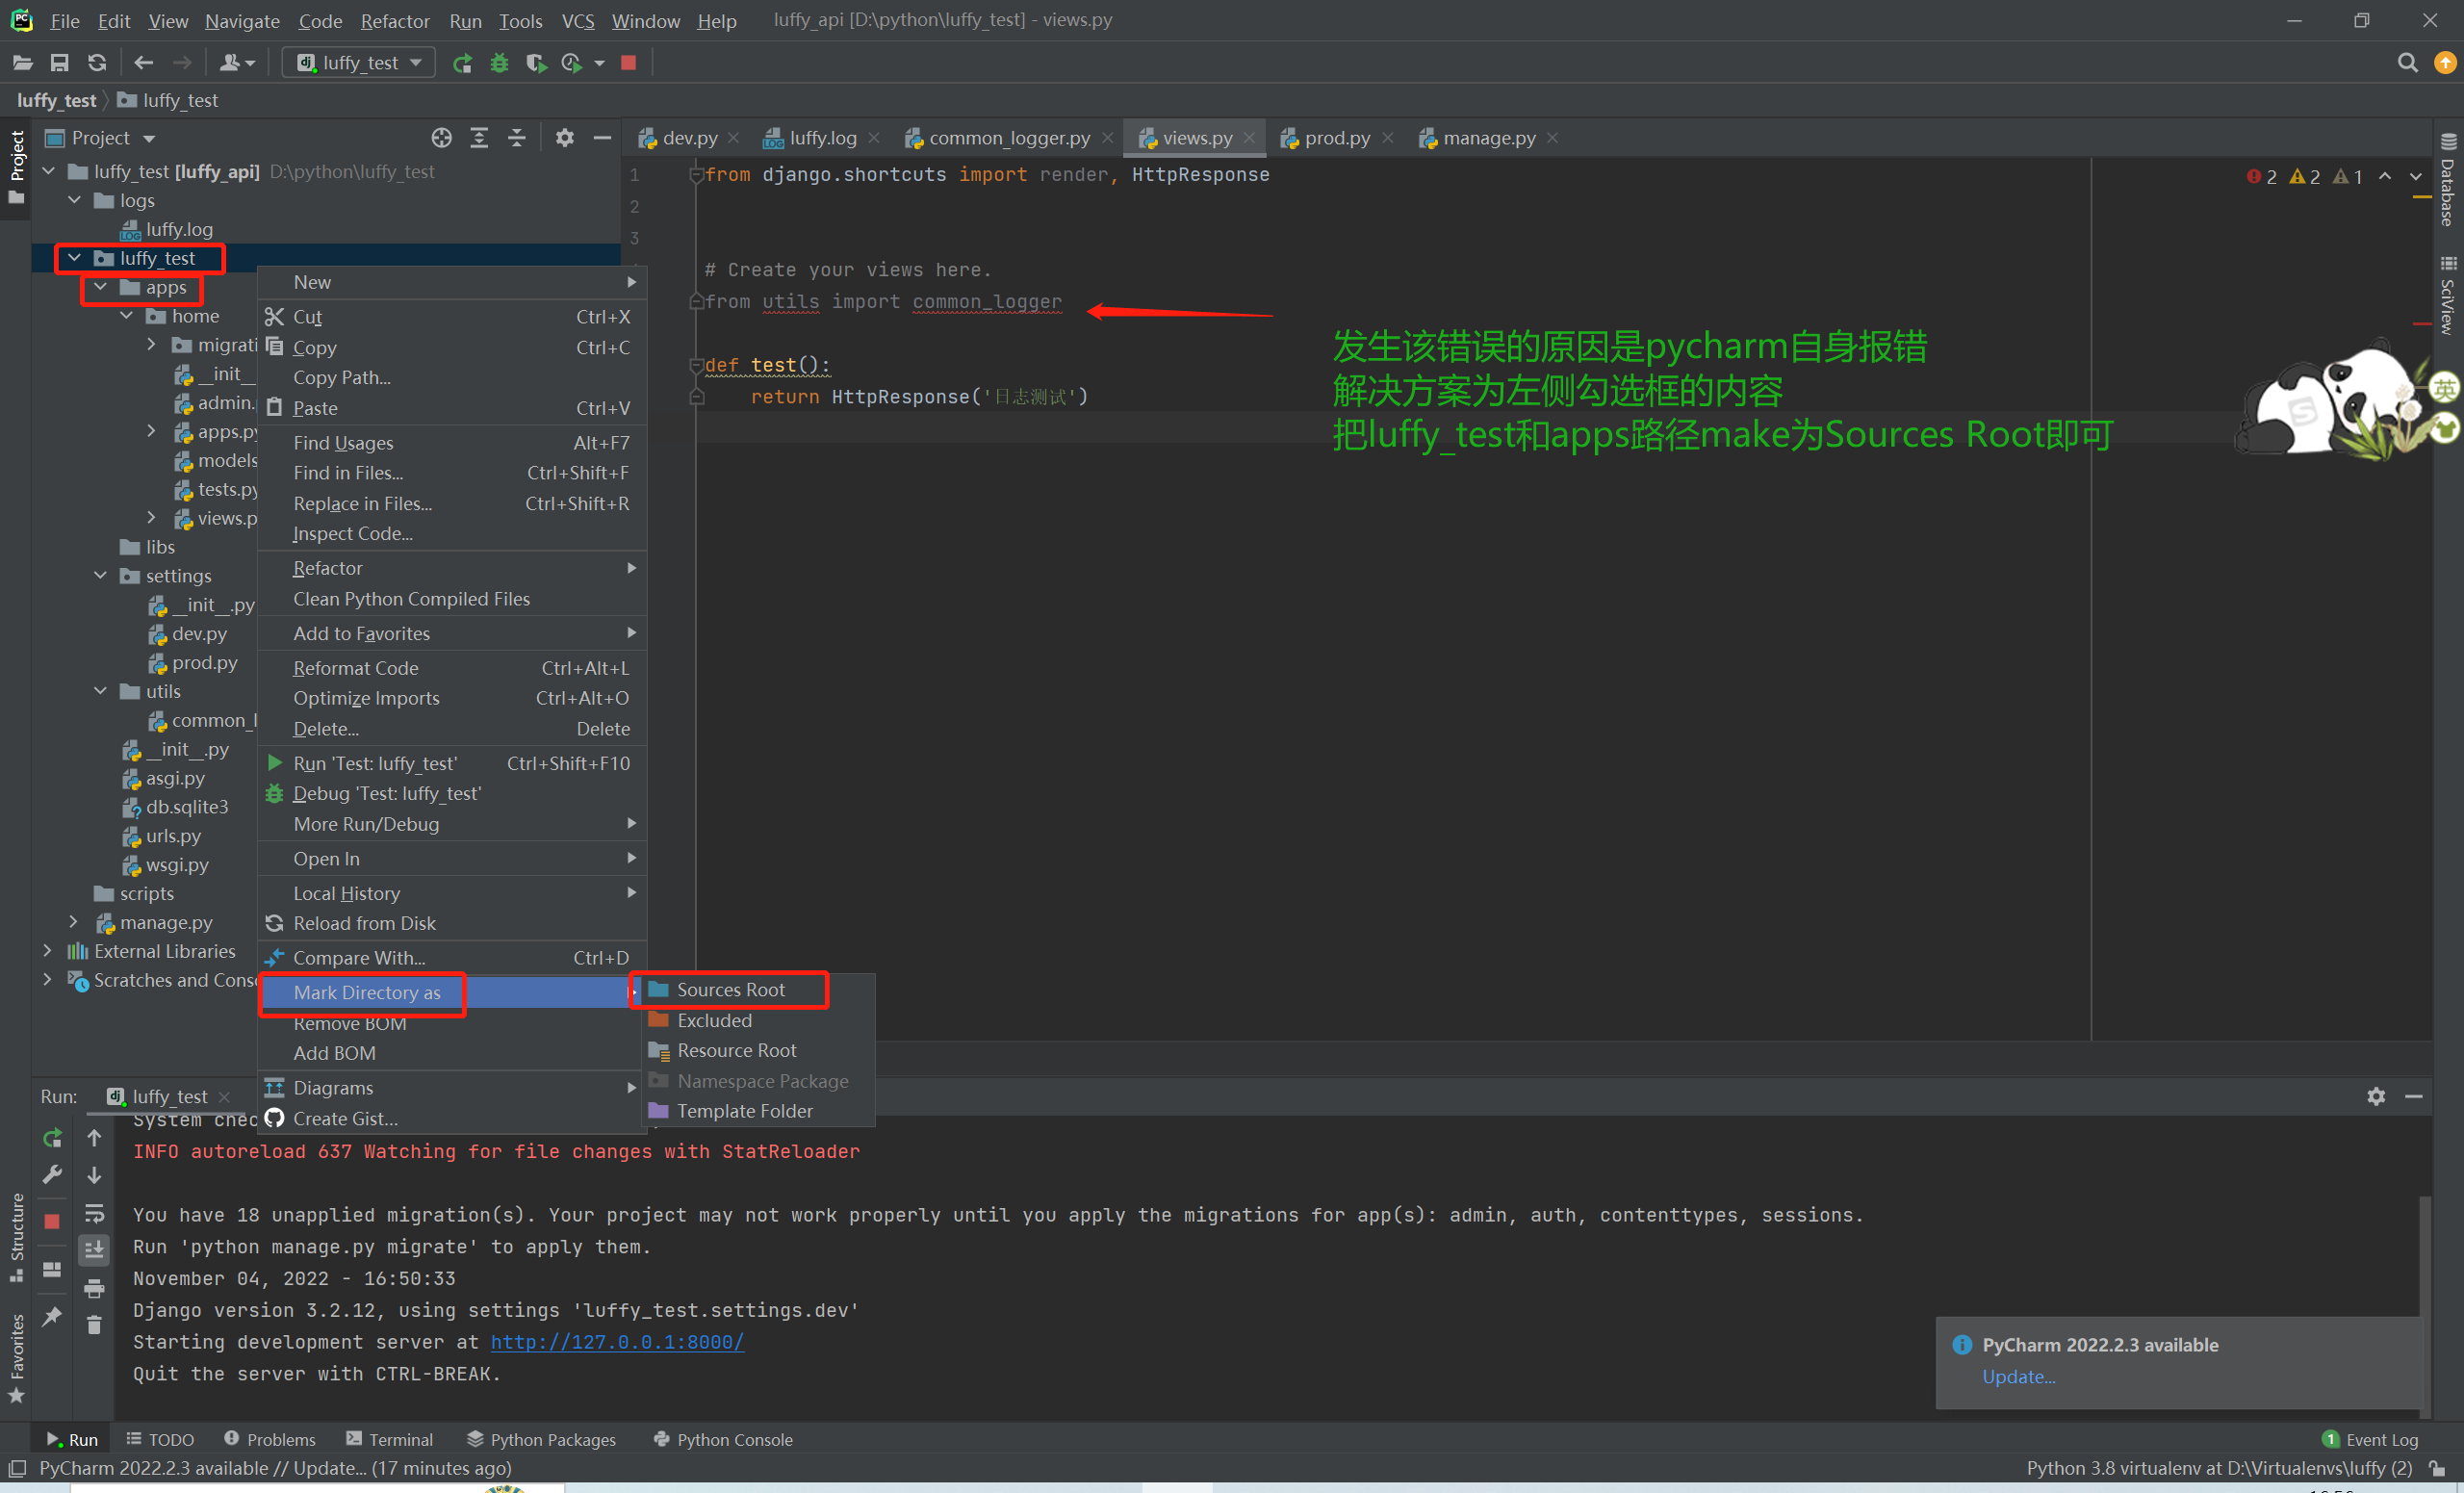Click trash icon in Run panel
The image size is (2464, 1493).
coord(94,1325)
